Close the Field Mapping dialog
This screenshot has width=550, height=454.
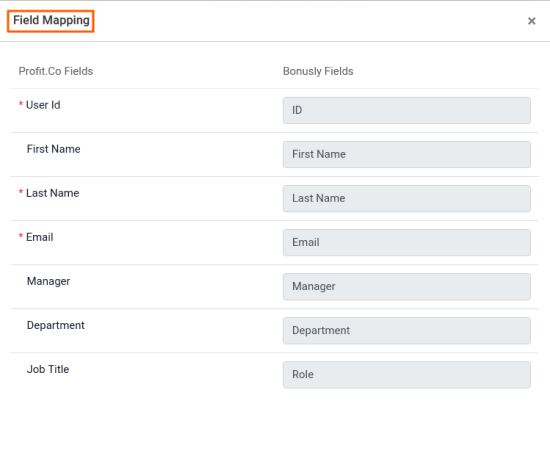[531, 21]
